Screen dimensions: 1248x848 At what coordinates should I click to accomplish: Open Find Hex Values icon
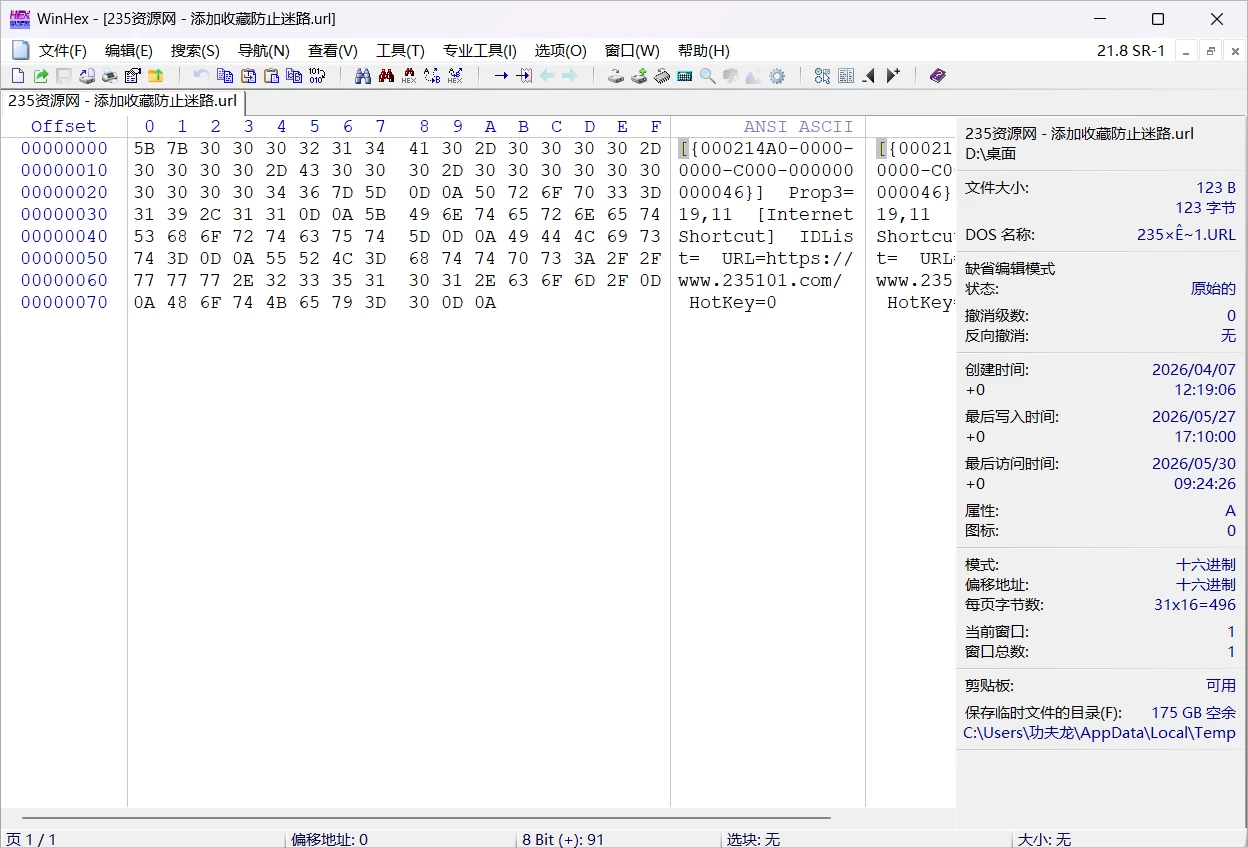(x=409, y=76)
